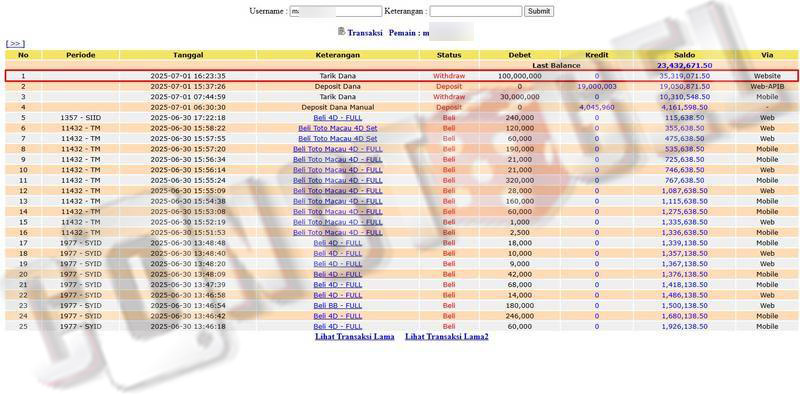Image resolution: width=800 pixels, height=394 pixels.
Task: Click the Tanggal column header
Action: [x=188, y=55]
